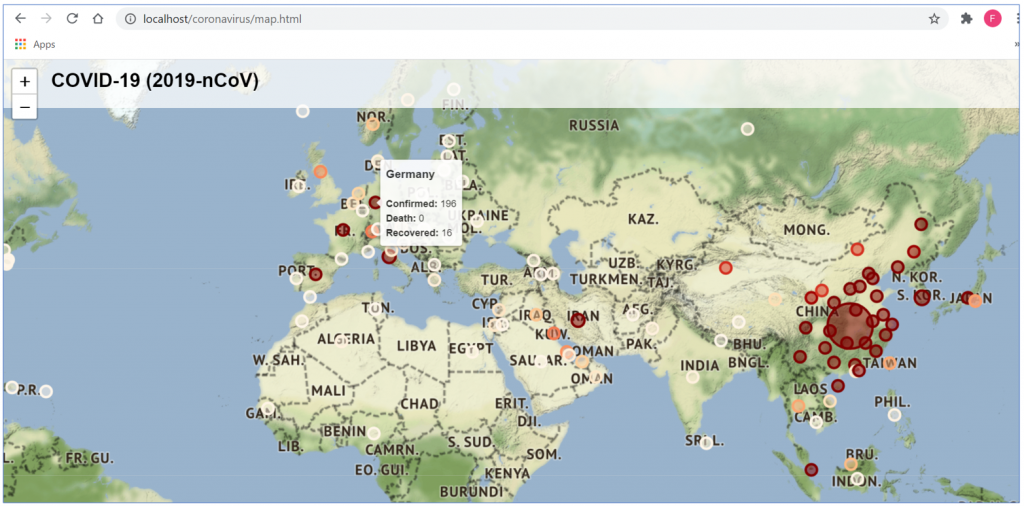Open the user profile avatar F

993,19
